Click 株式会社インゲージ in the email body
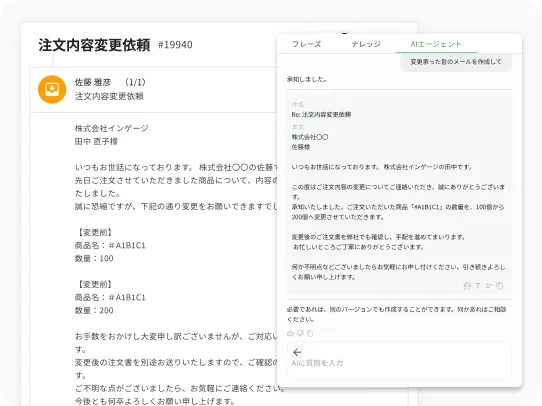Image resolution: width=542 pixels, height=406 pixels. 112,129
